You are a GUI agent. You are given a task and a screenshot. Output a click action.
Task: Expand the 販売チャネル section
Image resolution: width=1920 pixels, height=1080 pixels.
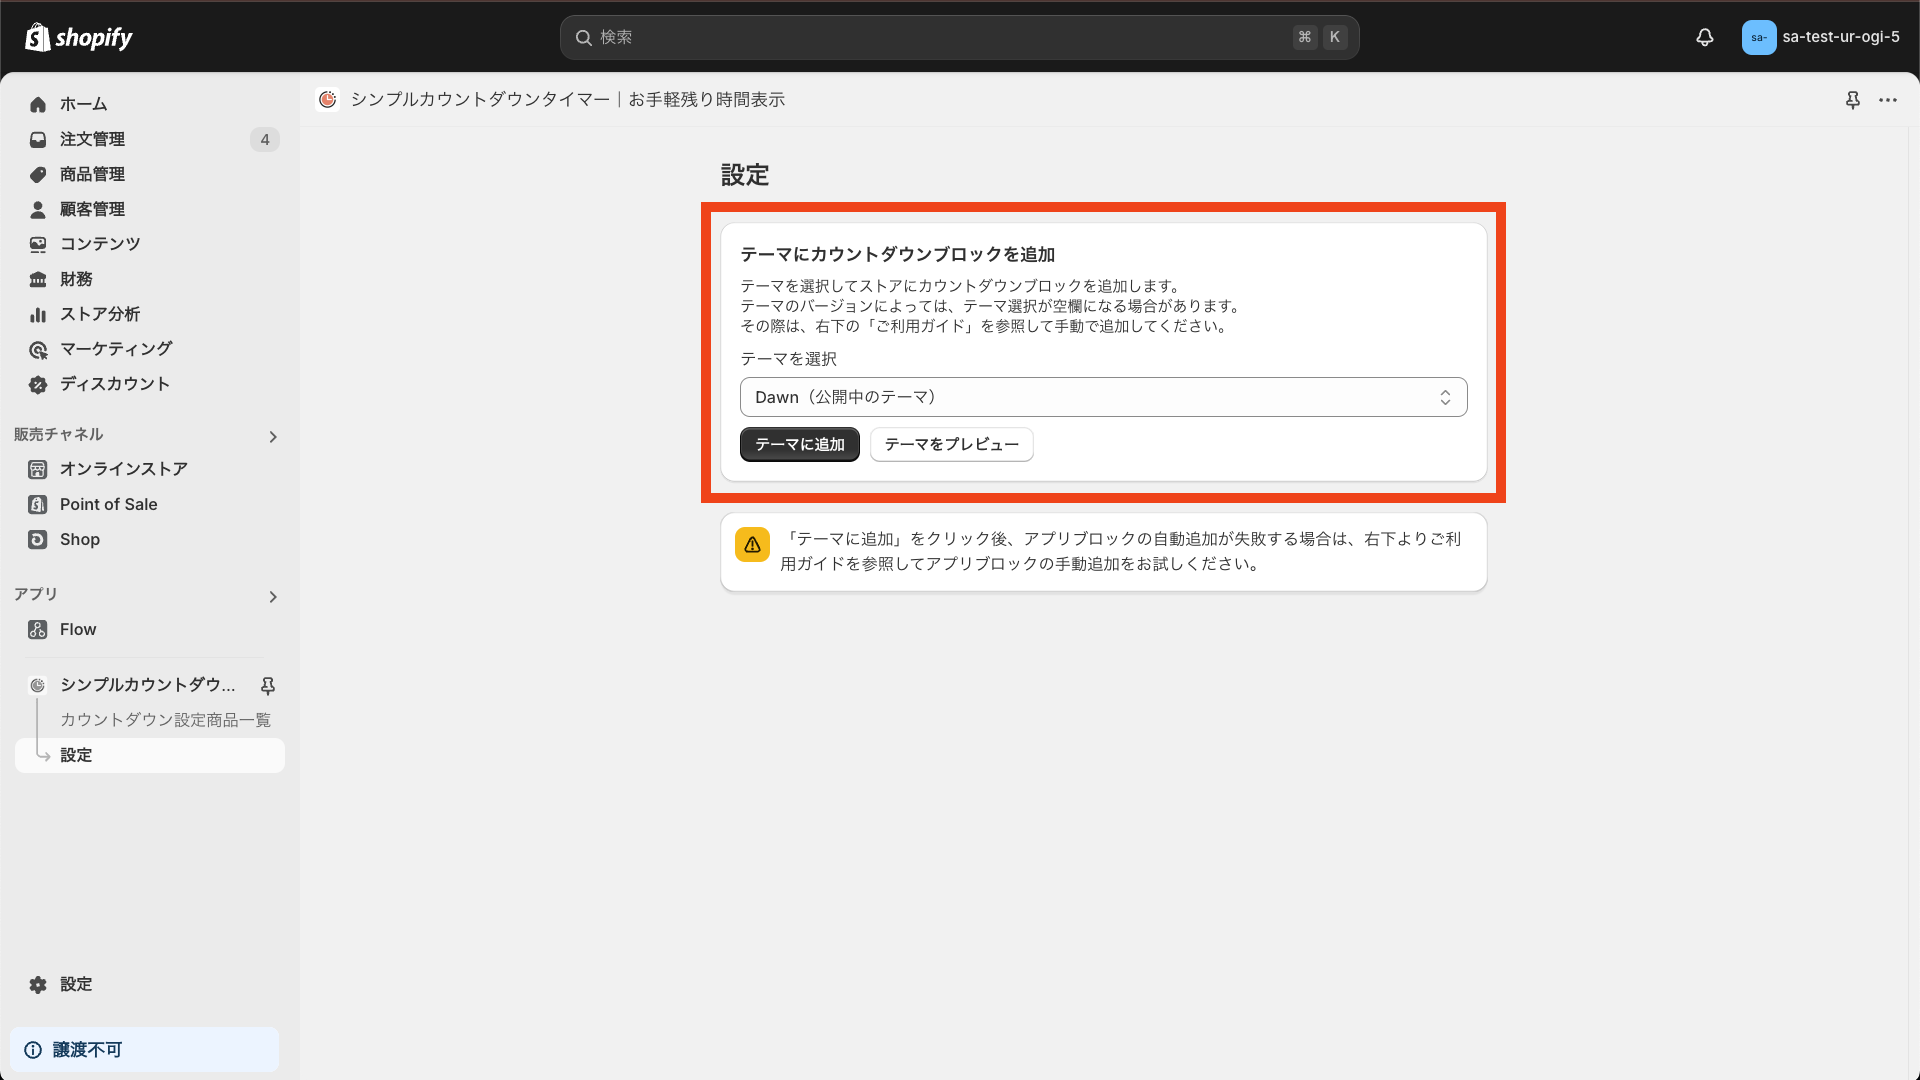[x=272, y=436]
